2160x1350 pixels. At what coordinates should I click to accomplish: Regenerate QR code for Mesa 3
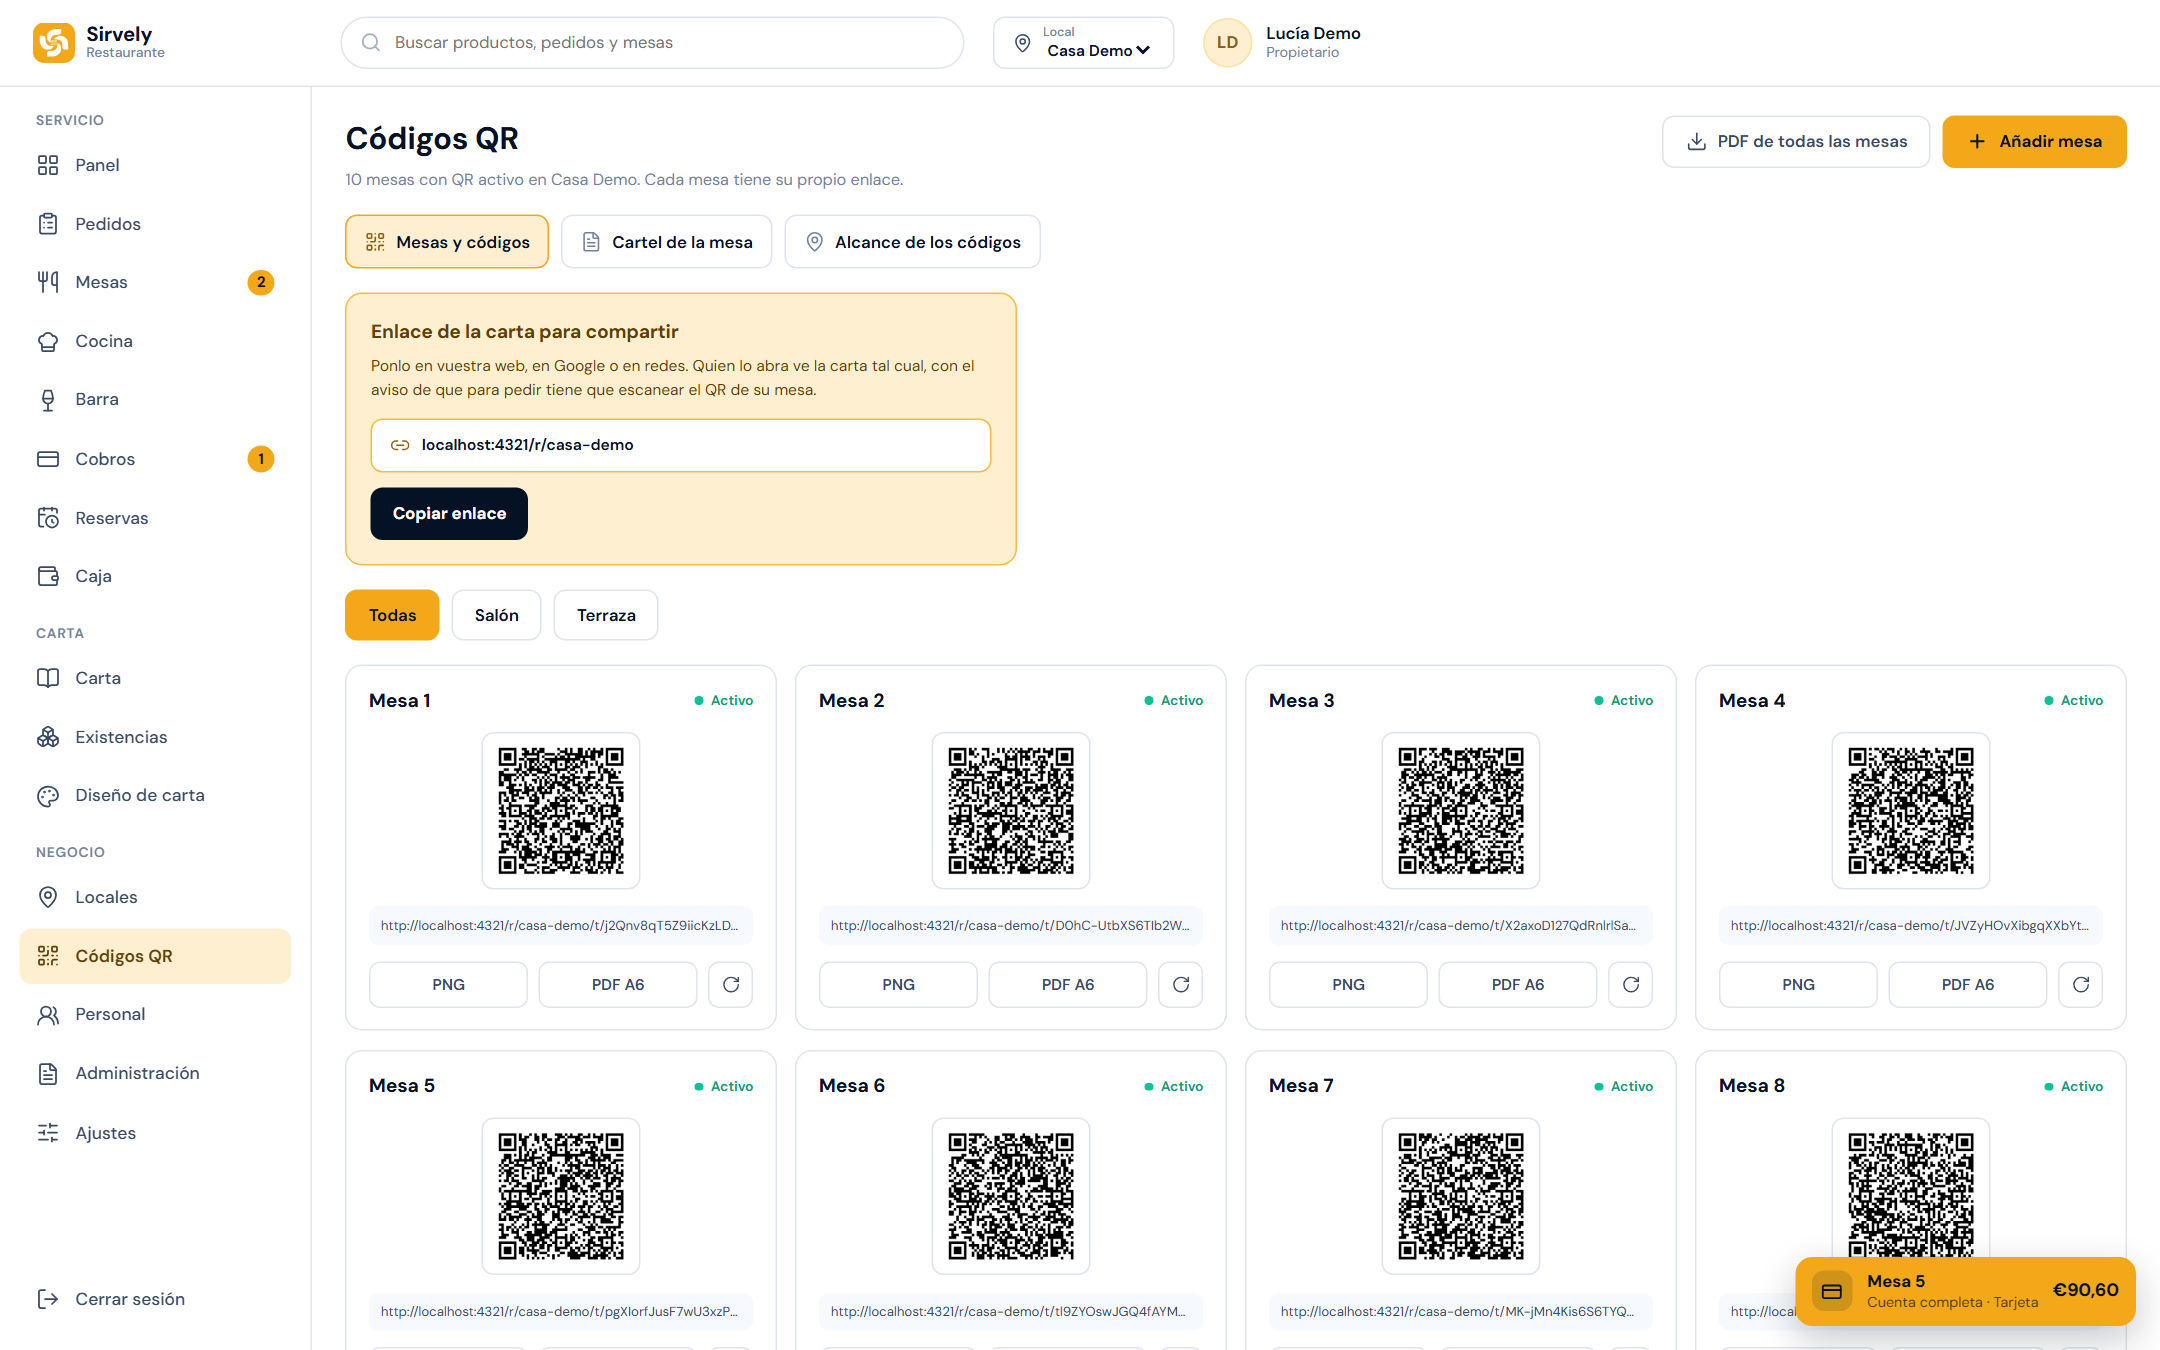[1631, 985]
